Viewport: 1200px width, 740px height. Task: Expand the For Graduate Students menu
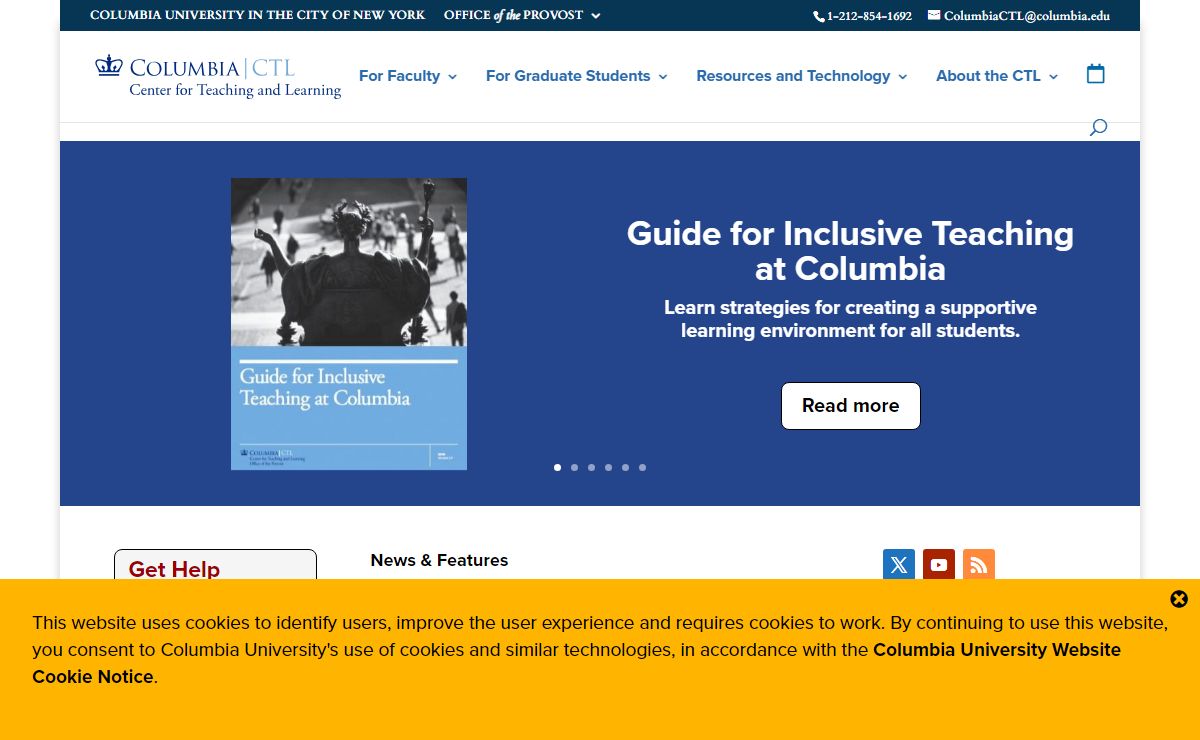click(576, 76)
